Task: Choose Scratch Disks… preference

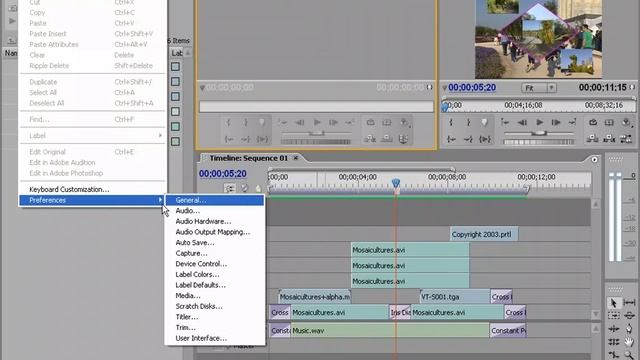Action: [x=215, y=306]
